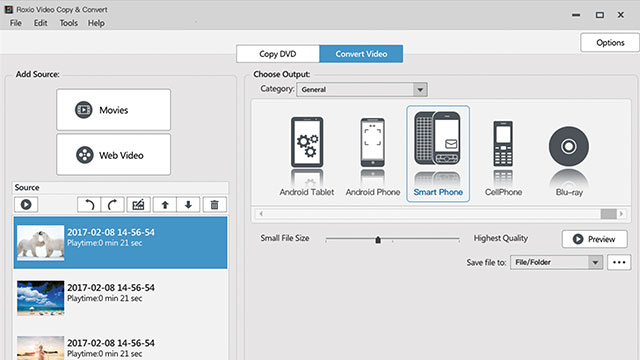Move selected source up in list
The image size is (640, 360).
pos(165,204)
